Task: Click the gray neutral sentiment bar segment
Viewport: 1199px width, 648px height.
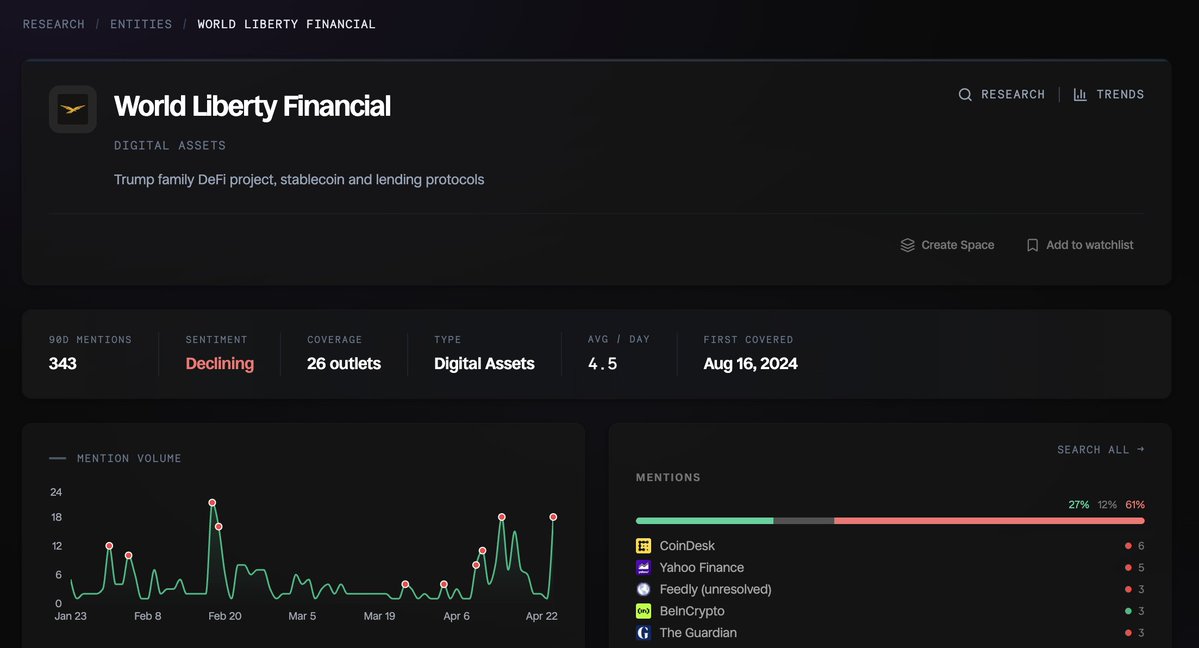Action: pyautogui.click(x=804, y=520)
